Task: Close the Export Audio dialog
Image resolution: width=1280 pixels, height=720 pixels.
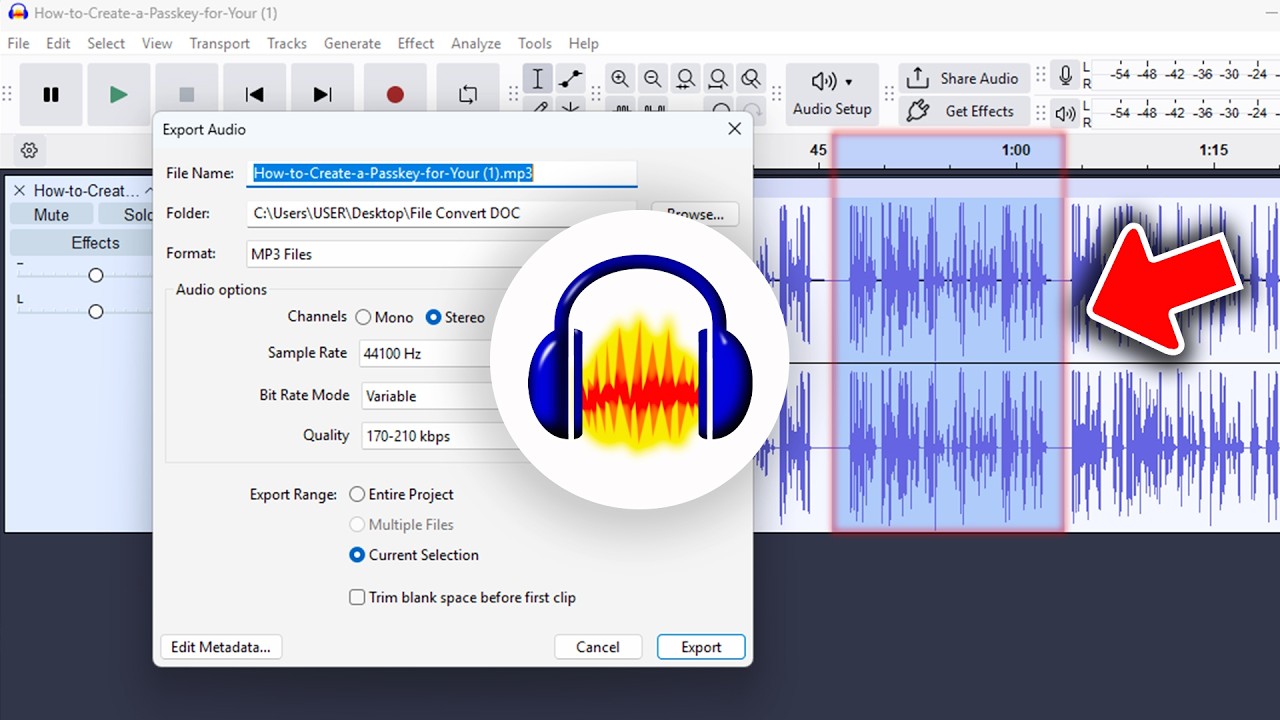Action: (735, 129)
